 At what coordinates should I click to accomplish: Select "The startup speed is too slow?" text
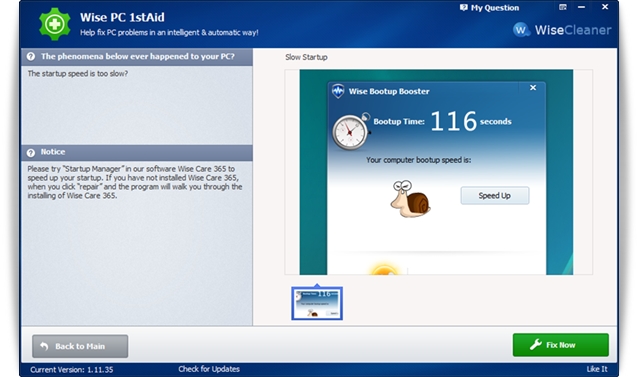(78, 74)
